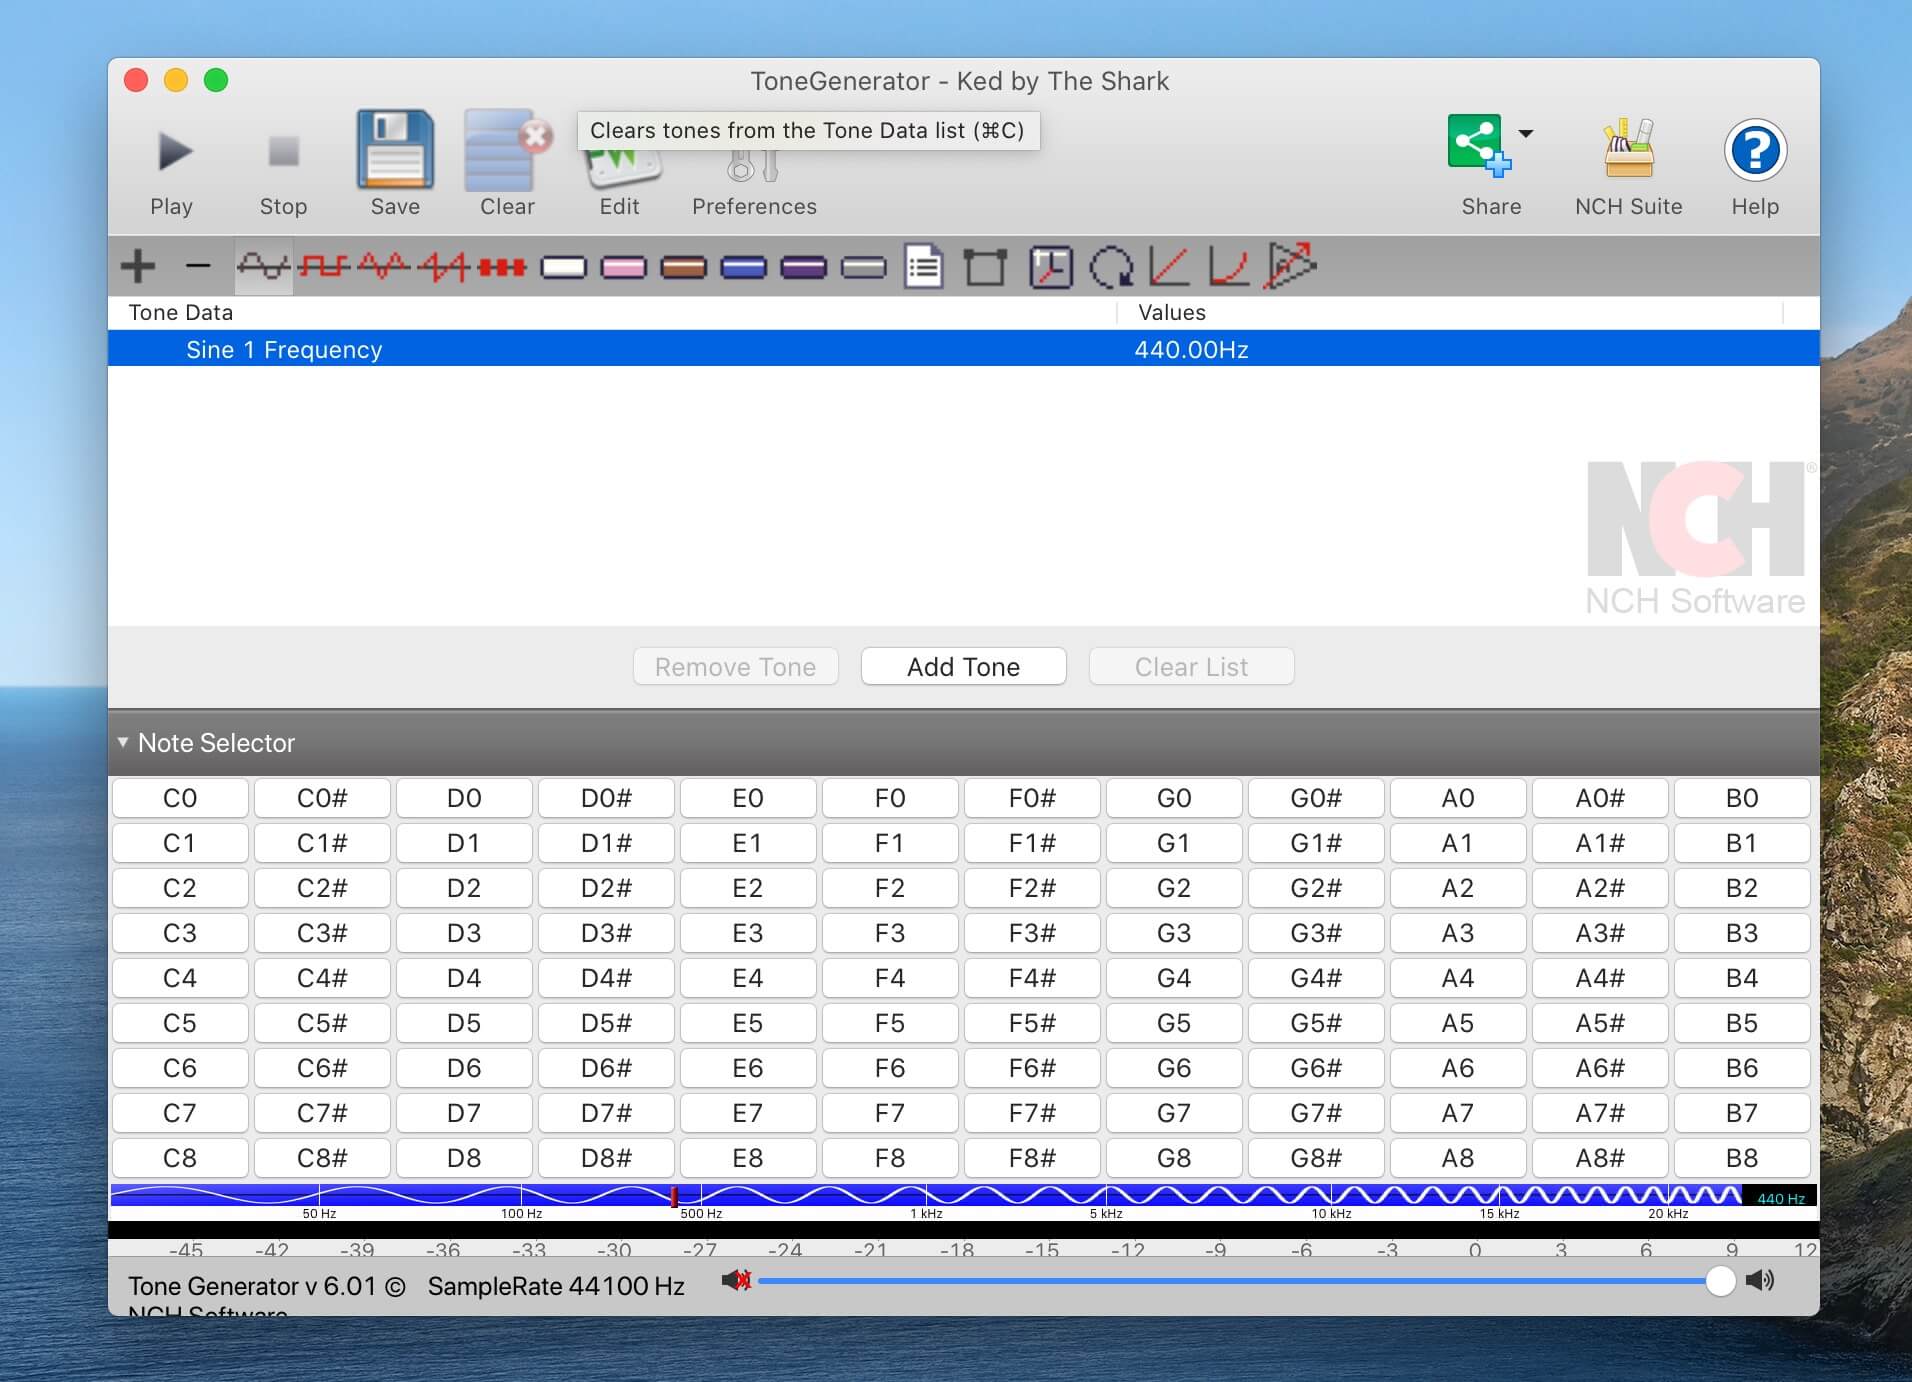This screenshot has width=1912, height=1382.
Task: Click the Save floppy disk icon
Action: point(395,150)
